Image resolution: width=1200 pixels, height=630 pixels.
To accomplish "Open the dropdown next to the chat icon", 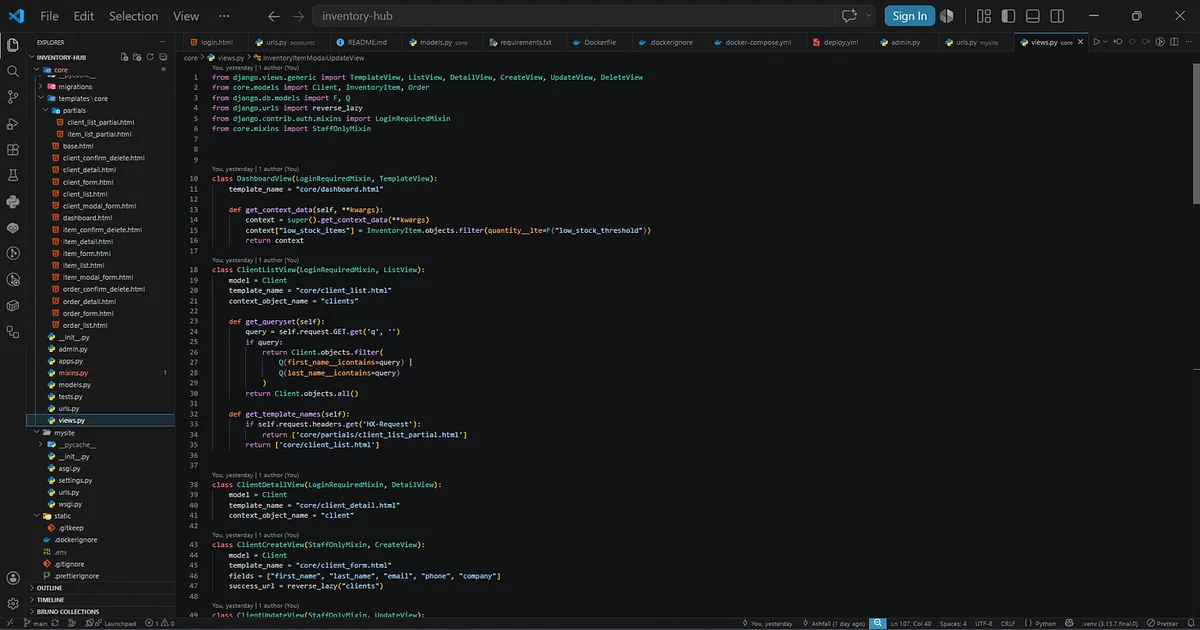I will [867, 16].
